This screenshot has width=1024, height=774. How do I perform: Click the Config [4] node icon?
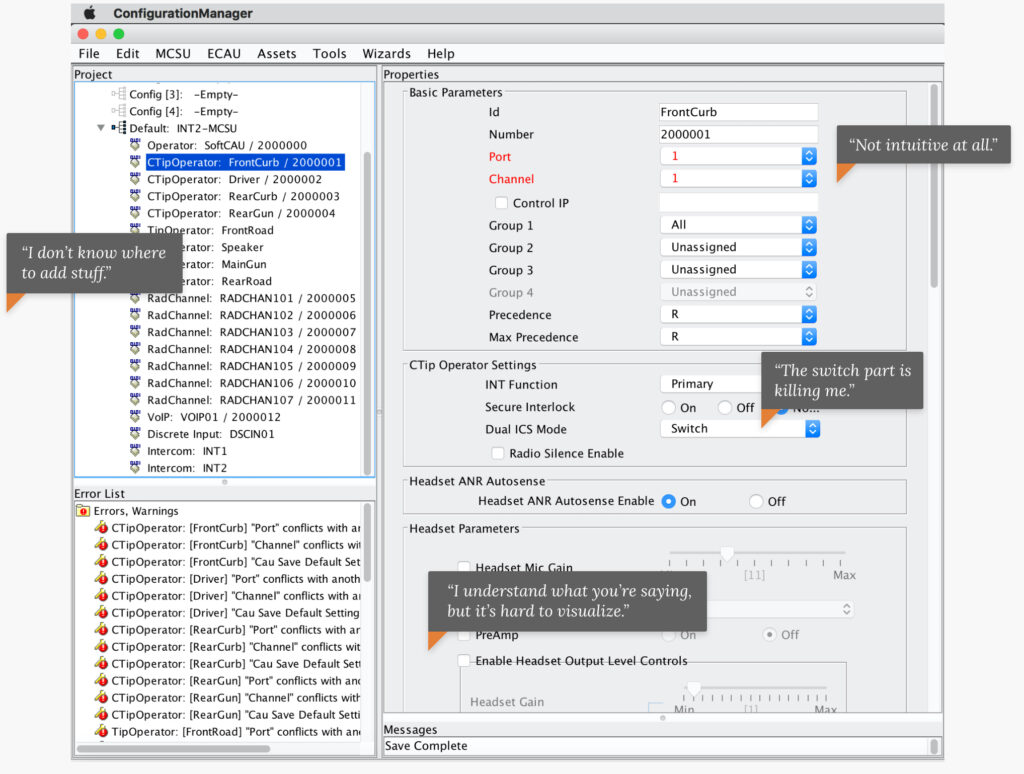coord(120,111)
